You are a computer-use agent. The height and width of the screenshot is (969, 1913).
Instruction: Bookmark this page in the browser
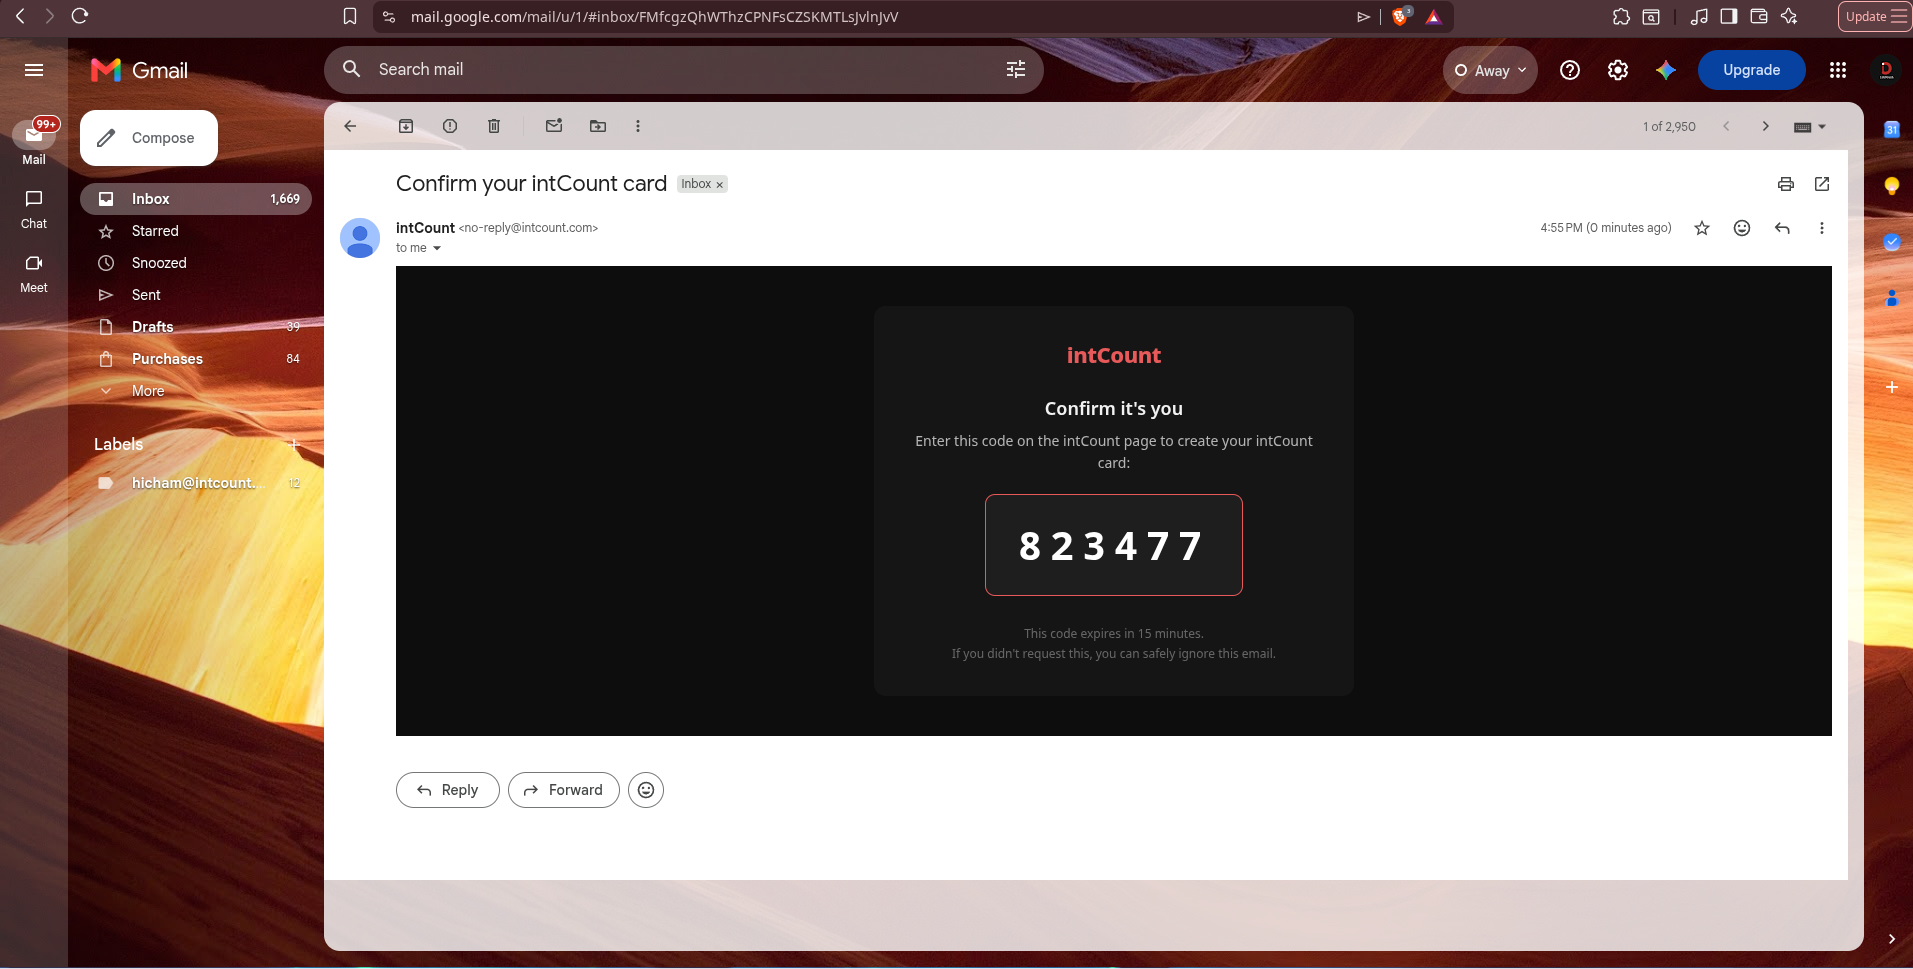(x=350, y=16)
